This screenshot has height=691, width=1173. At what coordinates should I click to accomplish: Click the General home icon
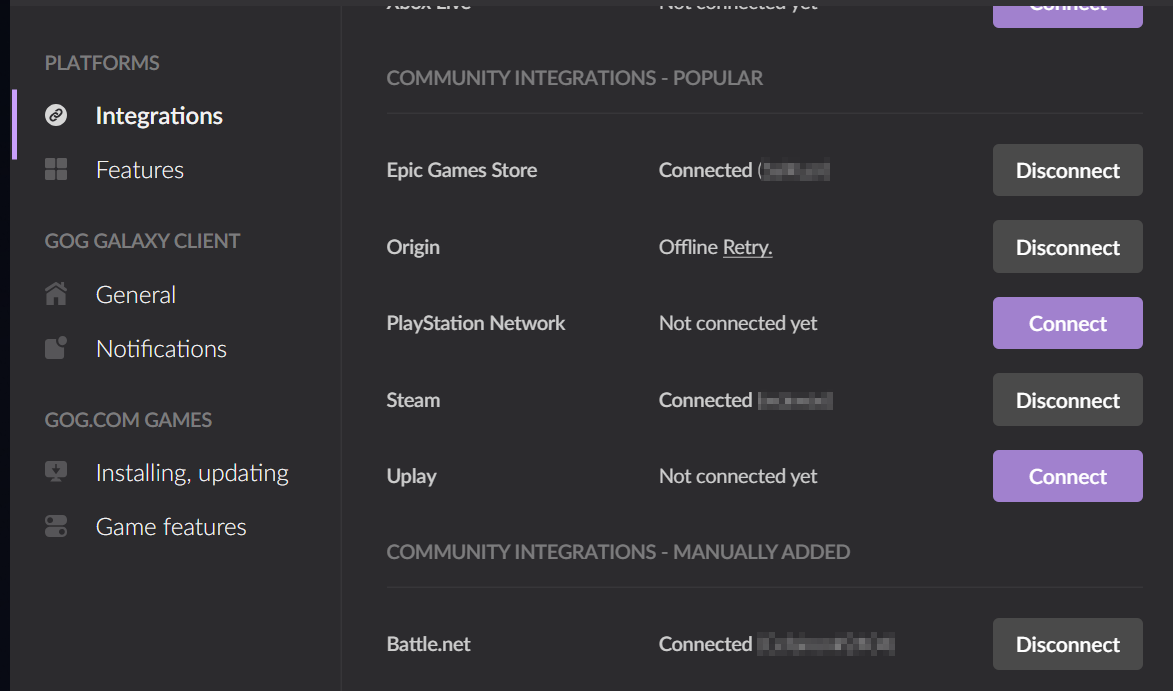click(x=56, y=295)
